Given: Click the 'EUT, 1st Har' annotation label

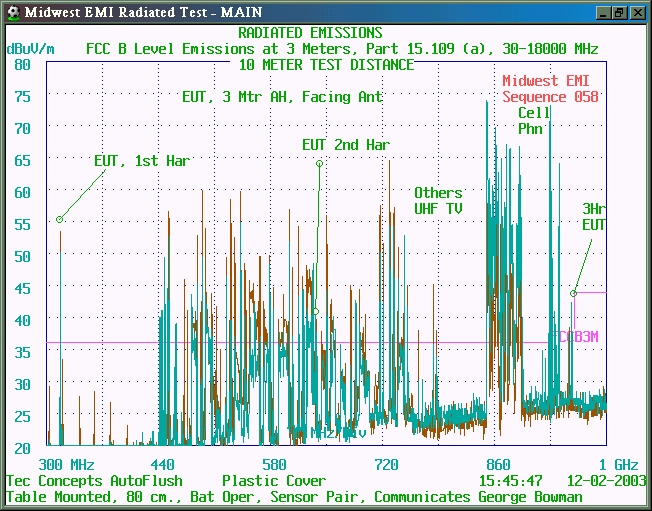Looking at the screenshot, I should [141, 160].
